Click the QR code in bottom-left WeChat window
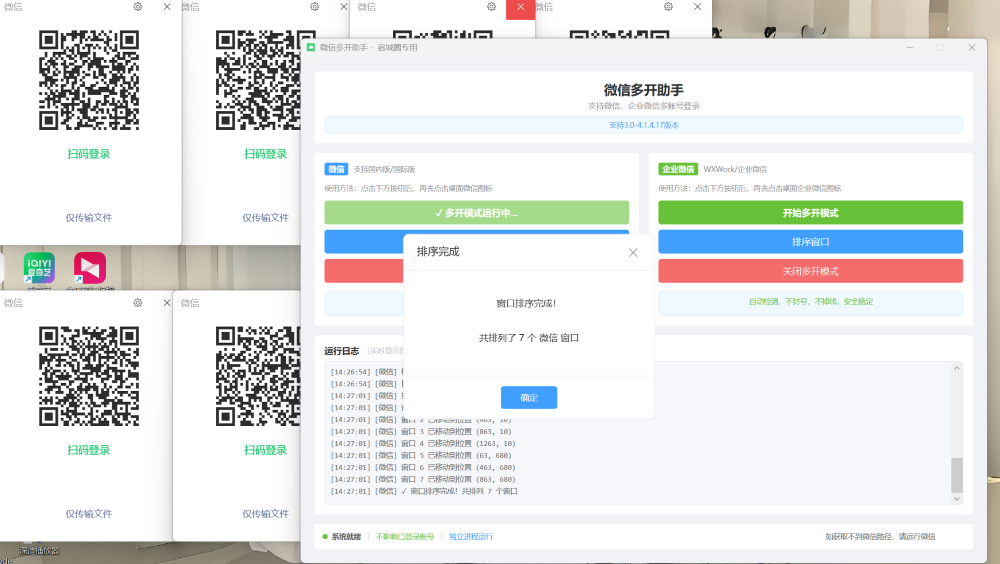 [89, 376]
